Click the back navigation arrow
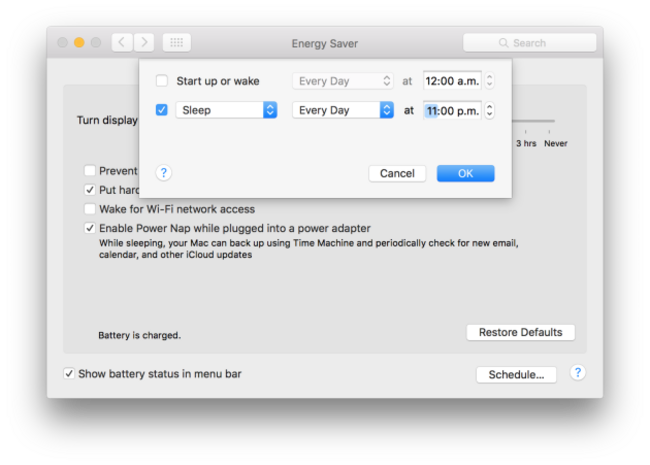The width and height of the screenshot is (650, 465). point(122,42)
